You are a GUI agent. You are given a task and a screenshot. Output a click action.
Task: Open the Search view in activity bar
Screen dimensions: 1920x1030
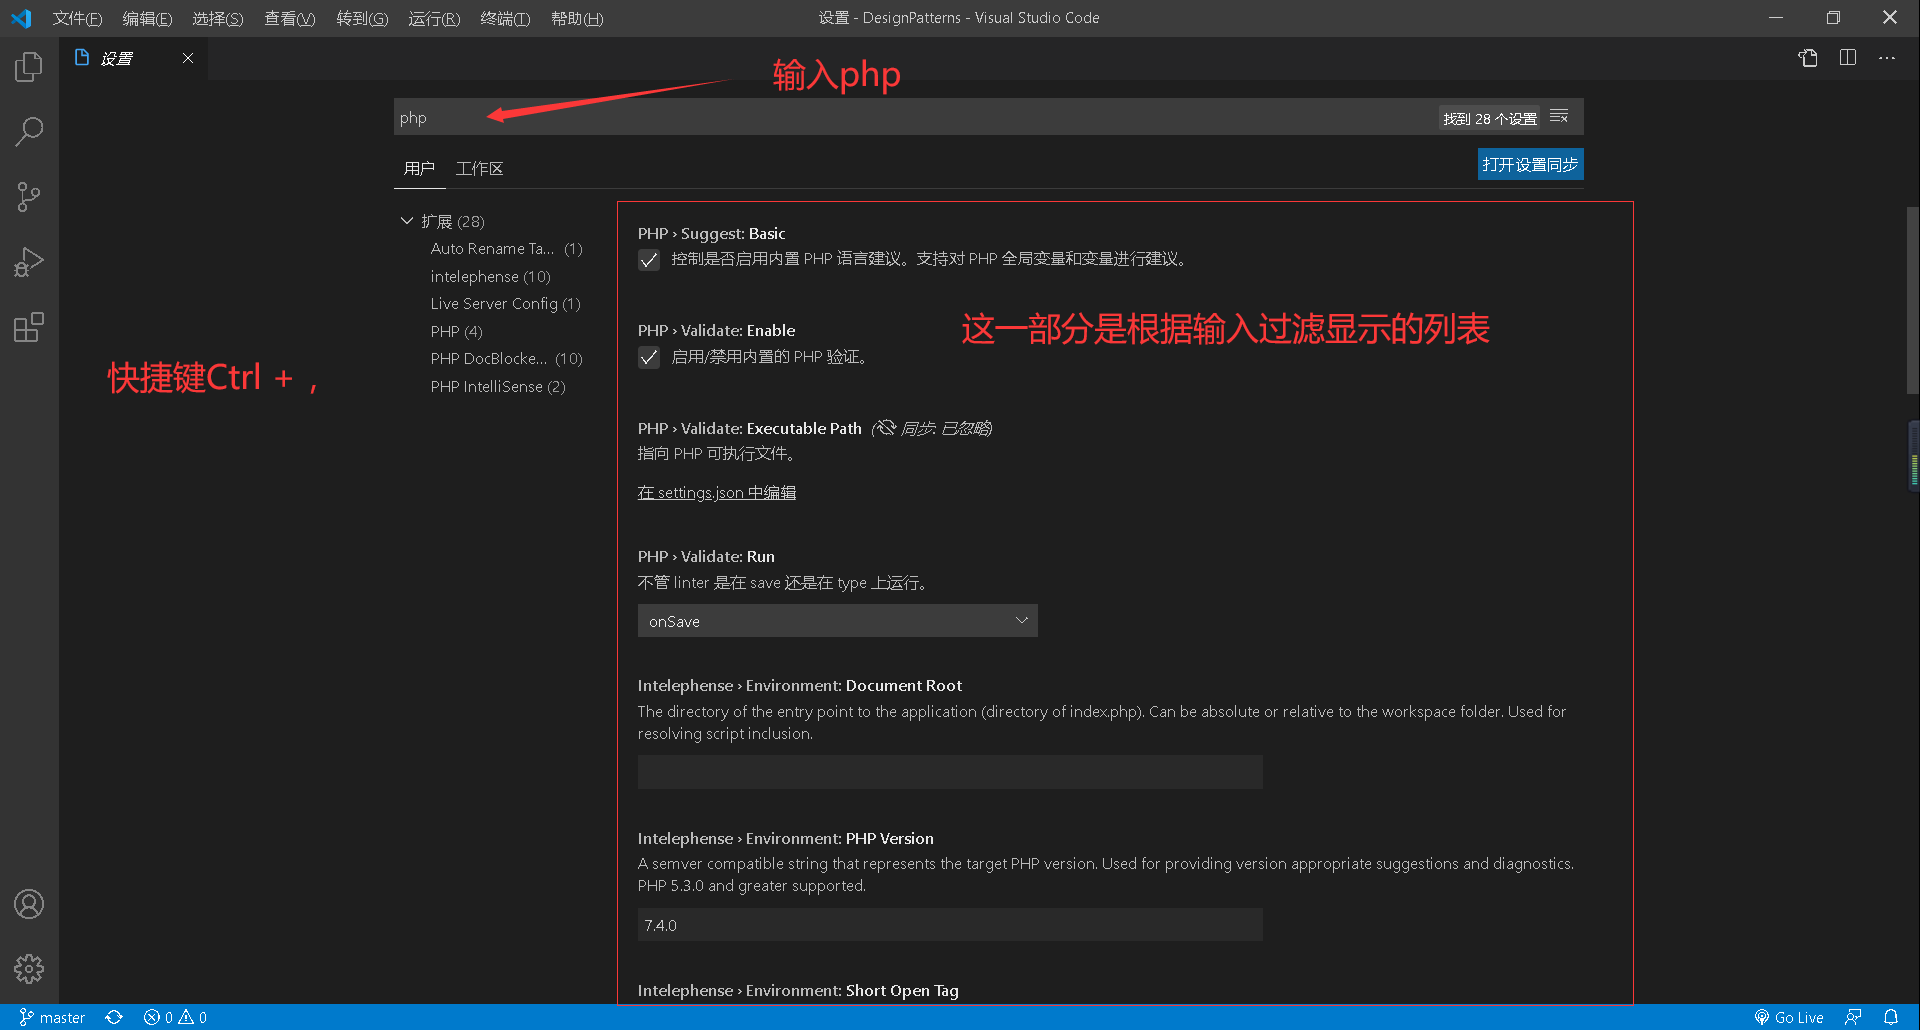(x=29, y=131)
